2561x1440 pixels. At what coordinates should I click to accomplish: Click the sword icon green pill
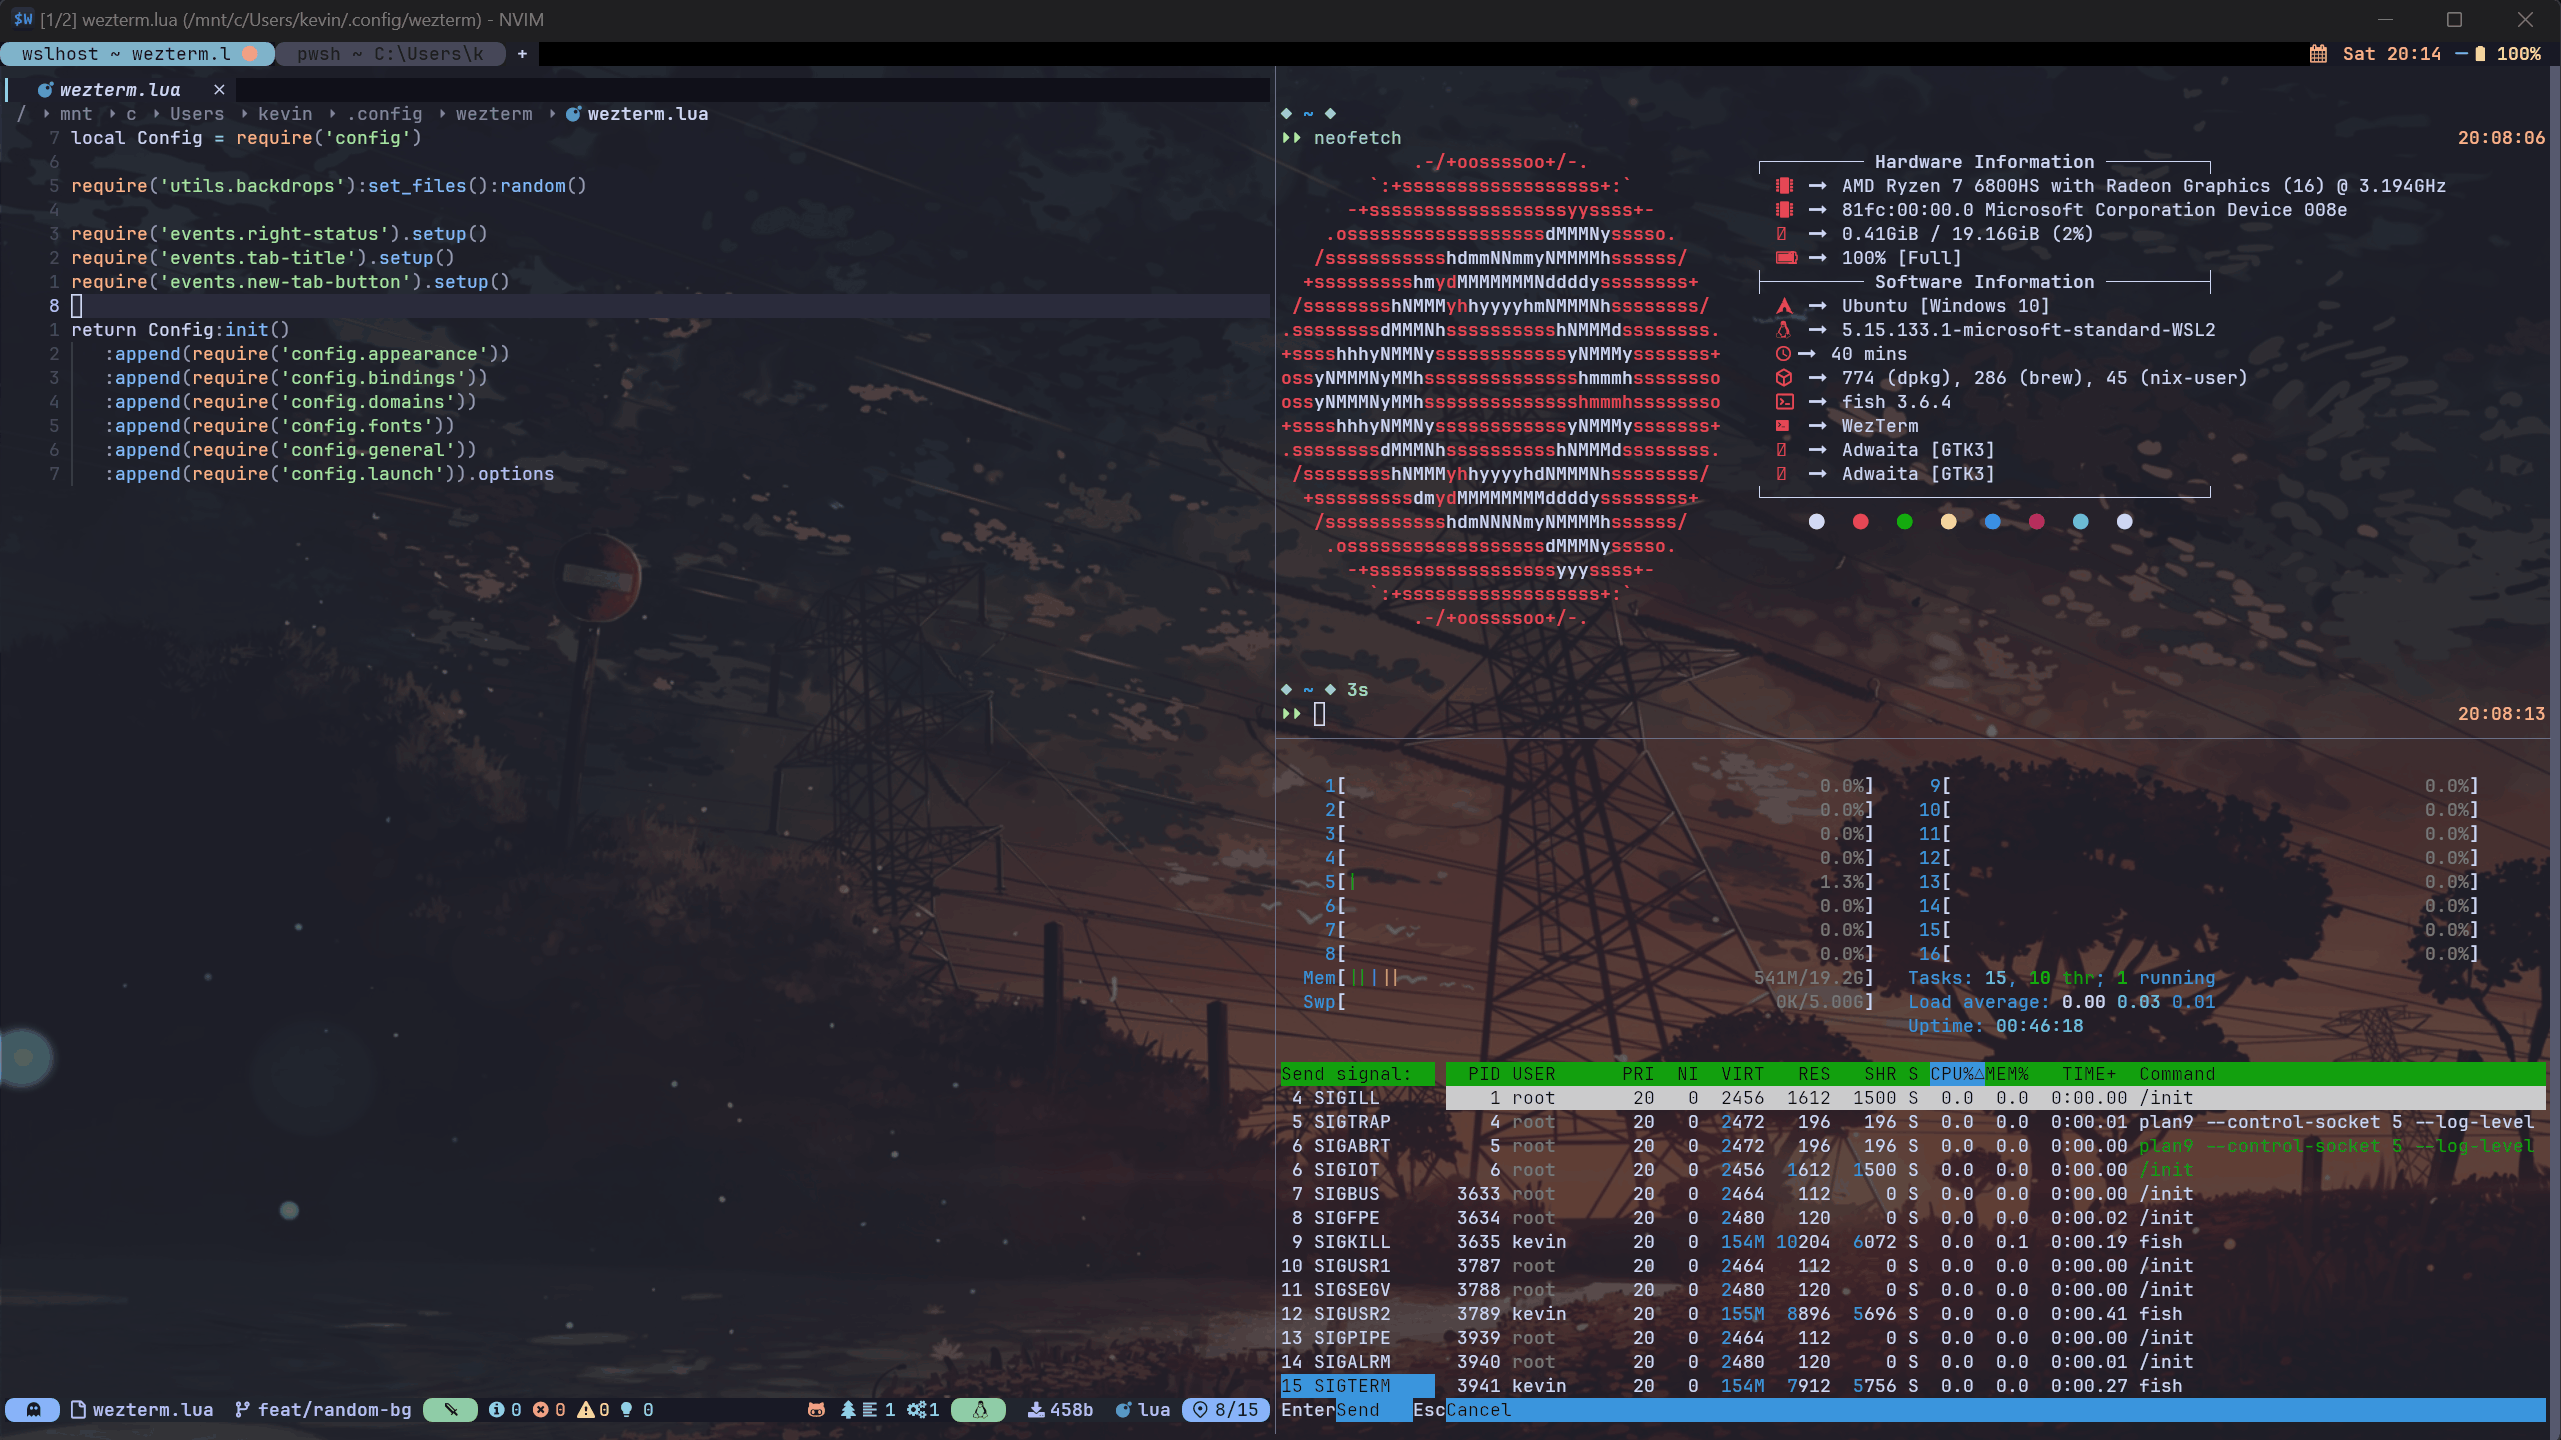coord(451,1410)
